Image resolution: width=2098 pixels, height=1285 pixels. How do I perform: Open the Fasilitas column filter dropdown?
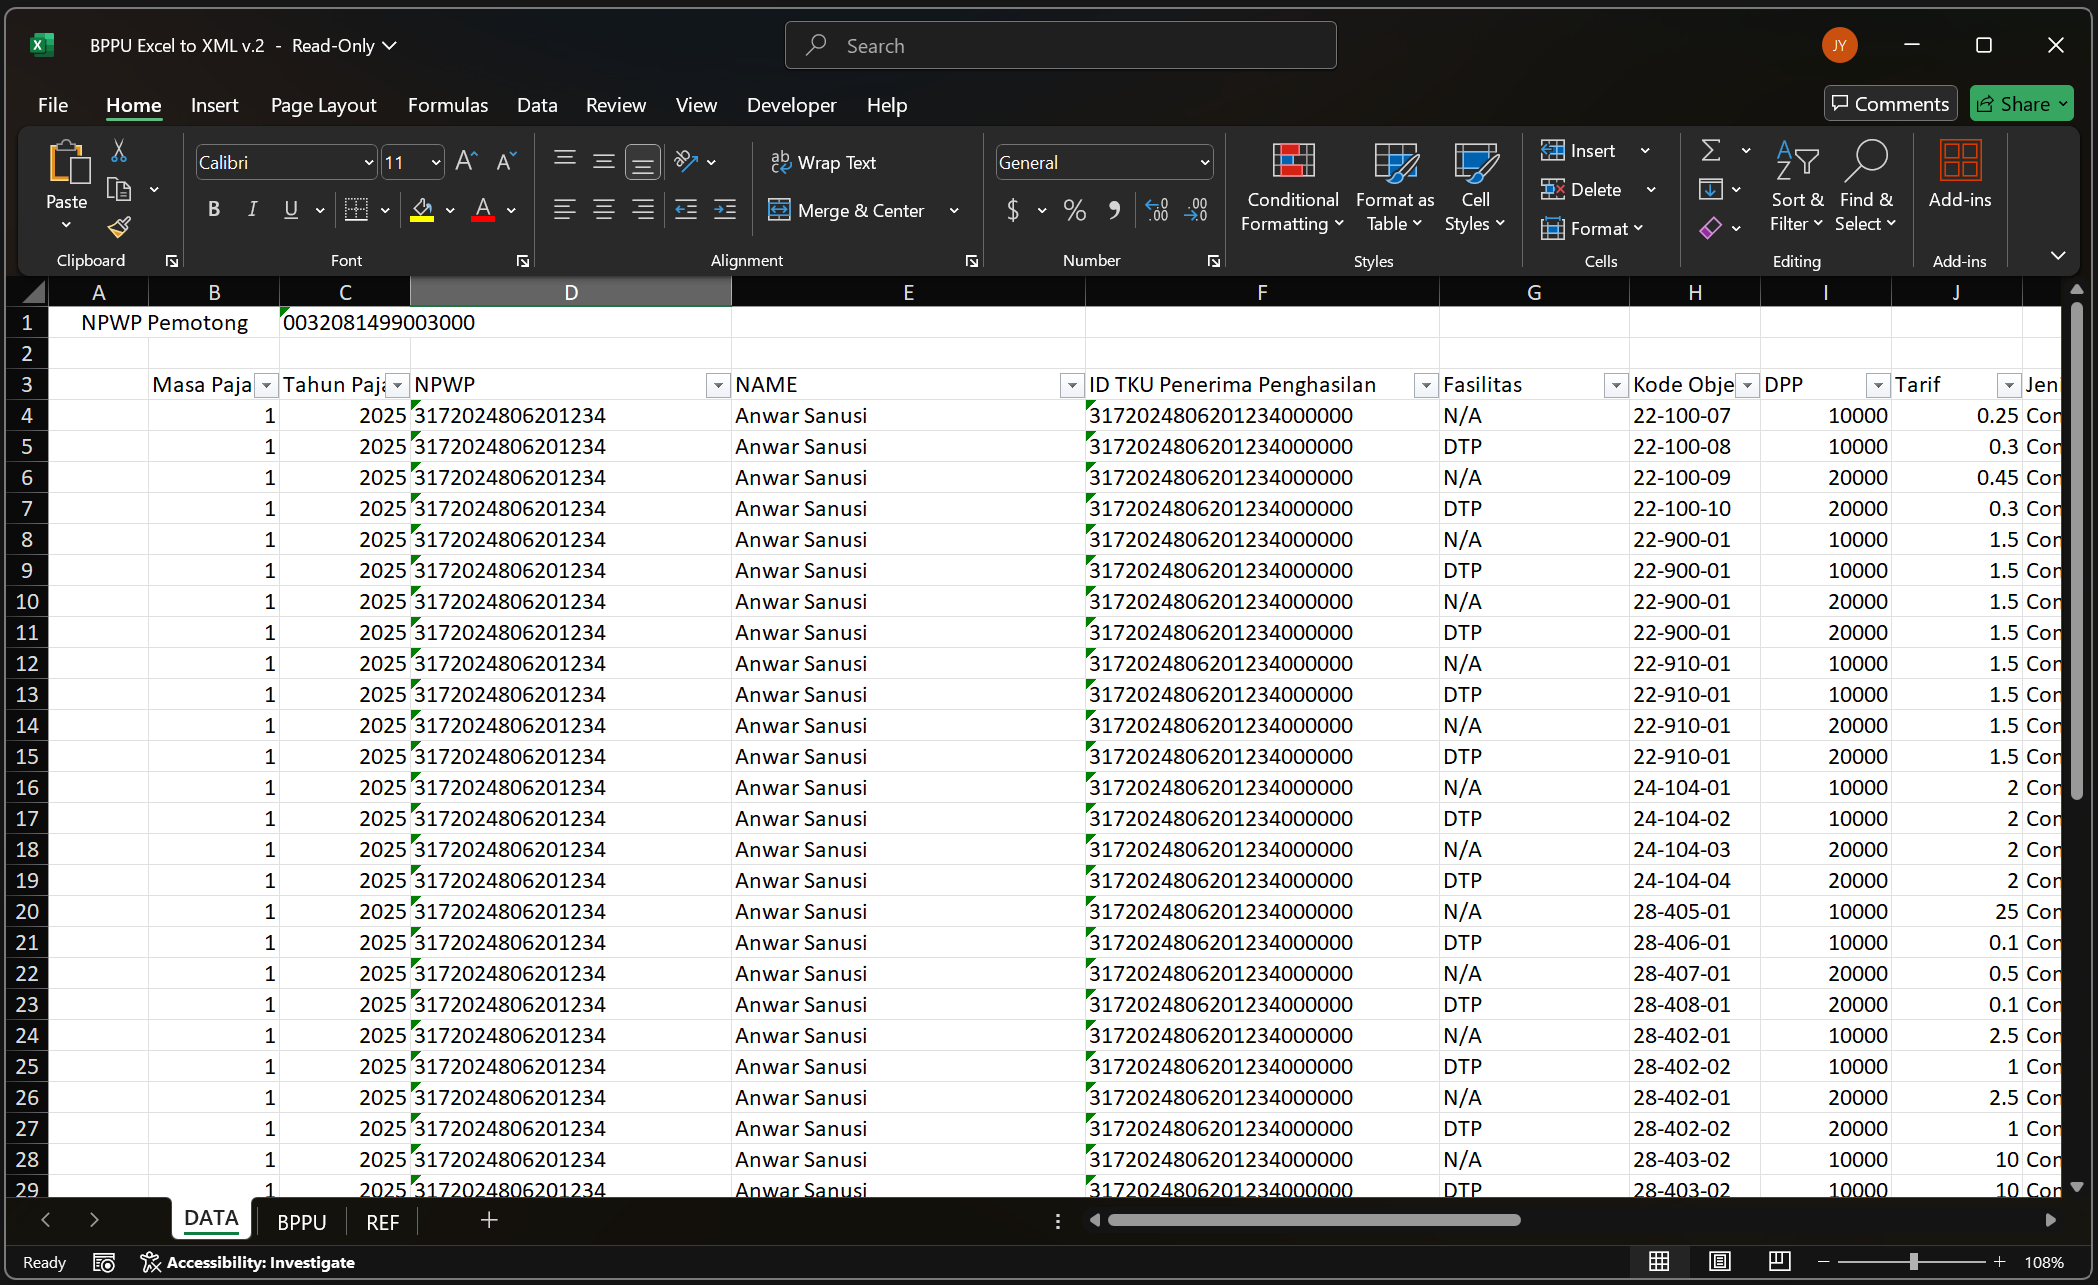1615,386
